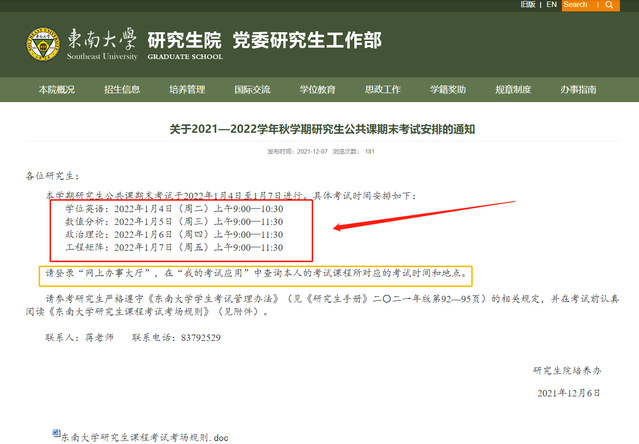Screen dimensions: 639x444
Task: Expand the 学位教育 navigation item
Action: click(x=317, y=90)
